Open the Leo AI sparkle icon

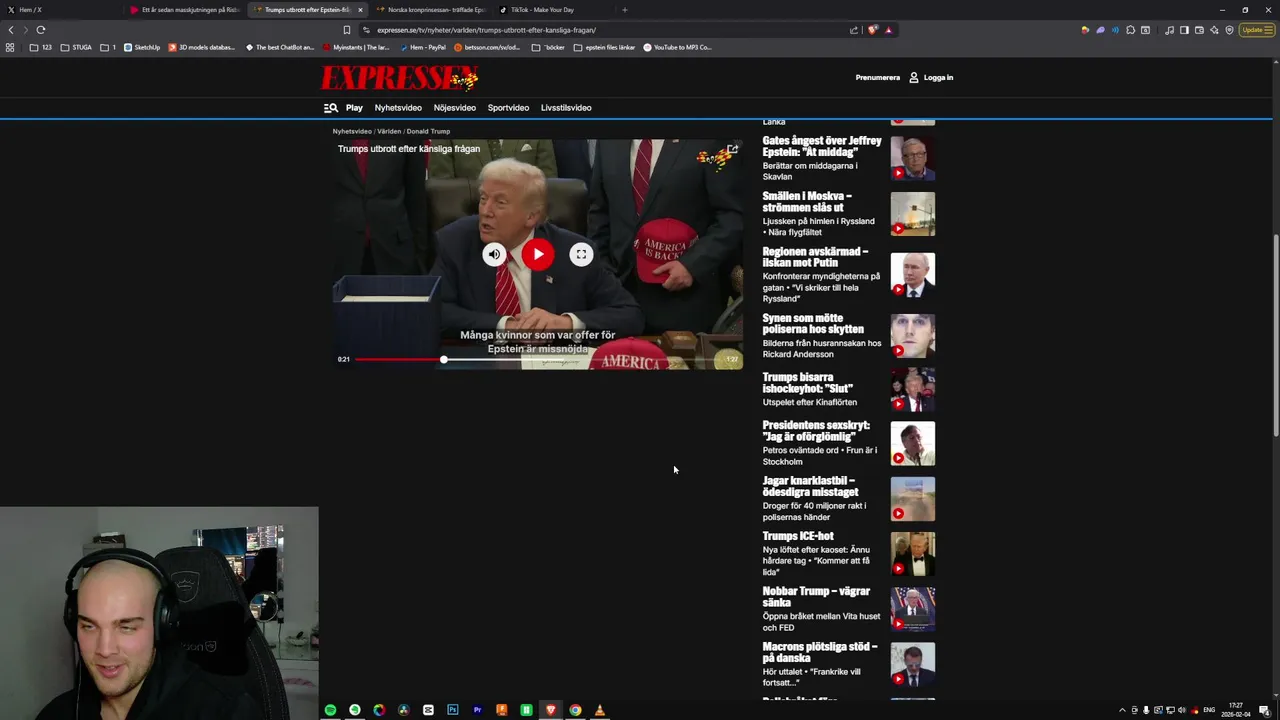tap(1214, 30)
